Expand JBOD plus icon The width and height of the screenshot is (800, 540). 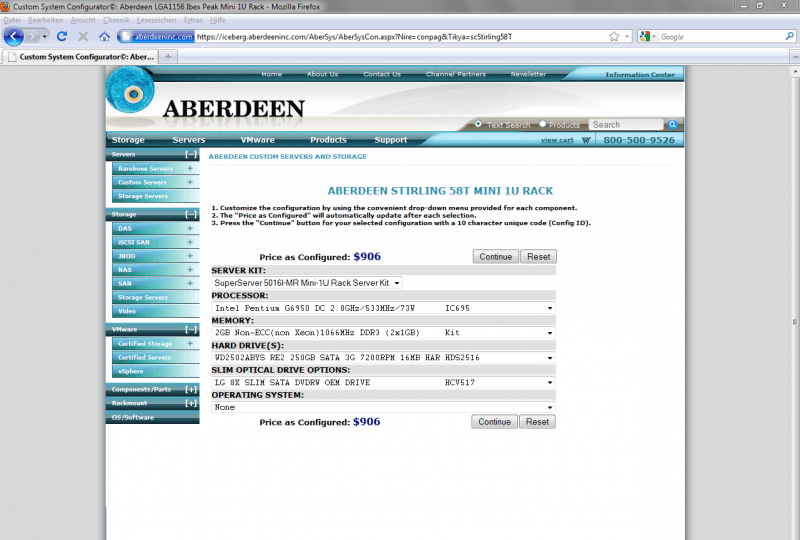point(190,256)
